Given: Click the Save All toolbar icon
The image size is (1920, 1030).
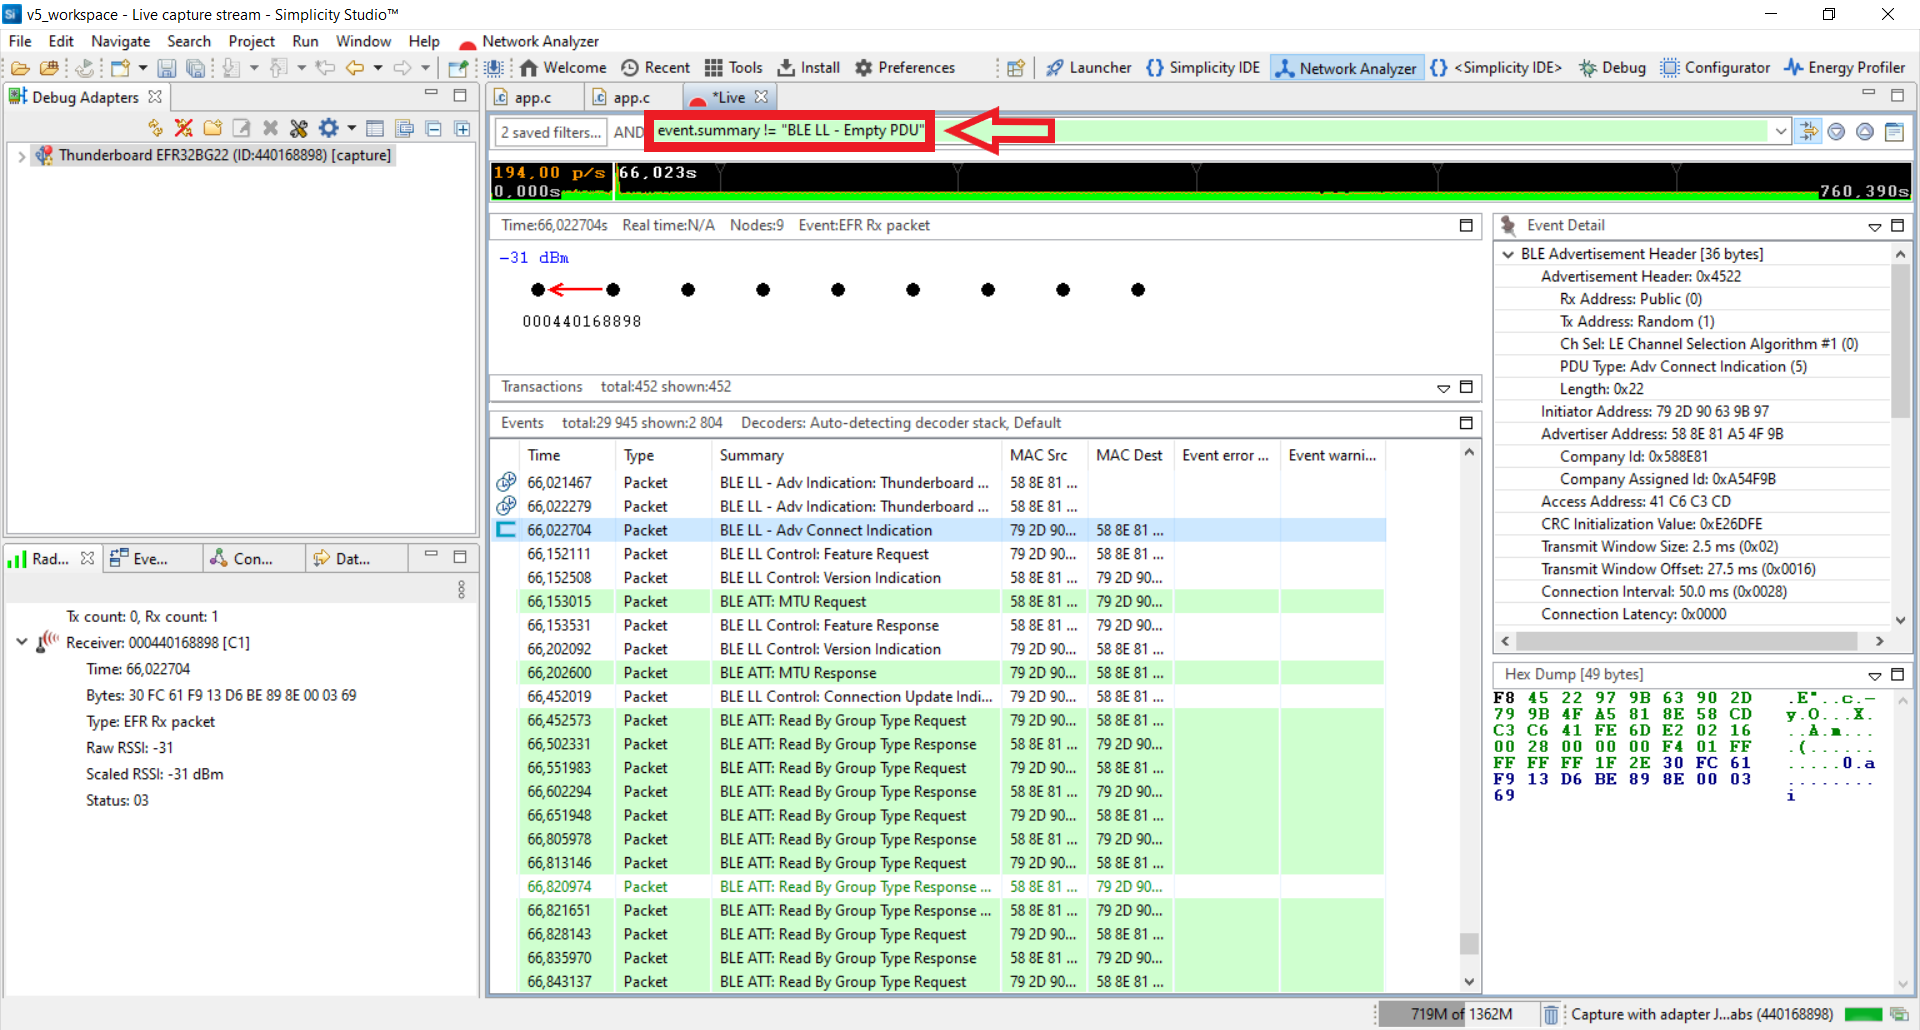Looking at the screenshot, I should pos(196,68).
